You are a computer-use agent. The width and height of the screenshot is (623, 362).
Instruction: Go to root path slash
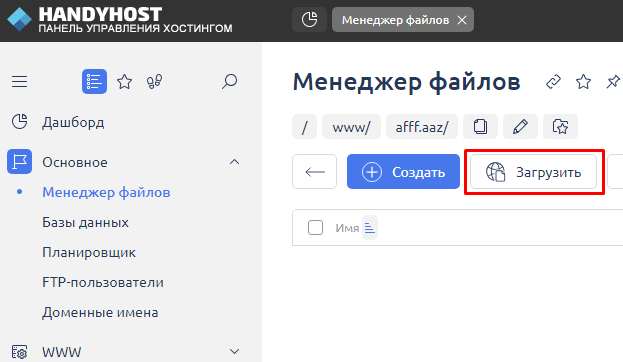coord(304,127)
